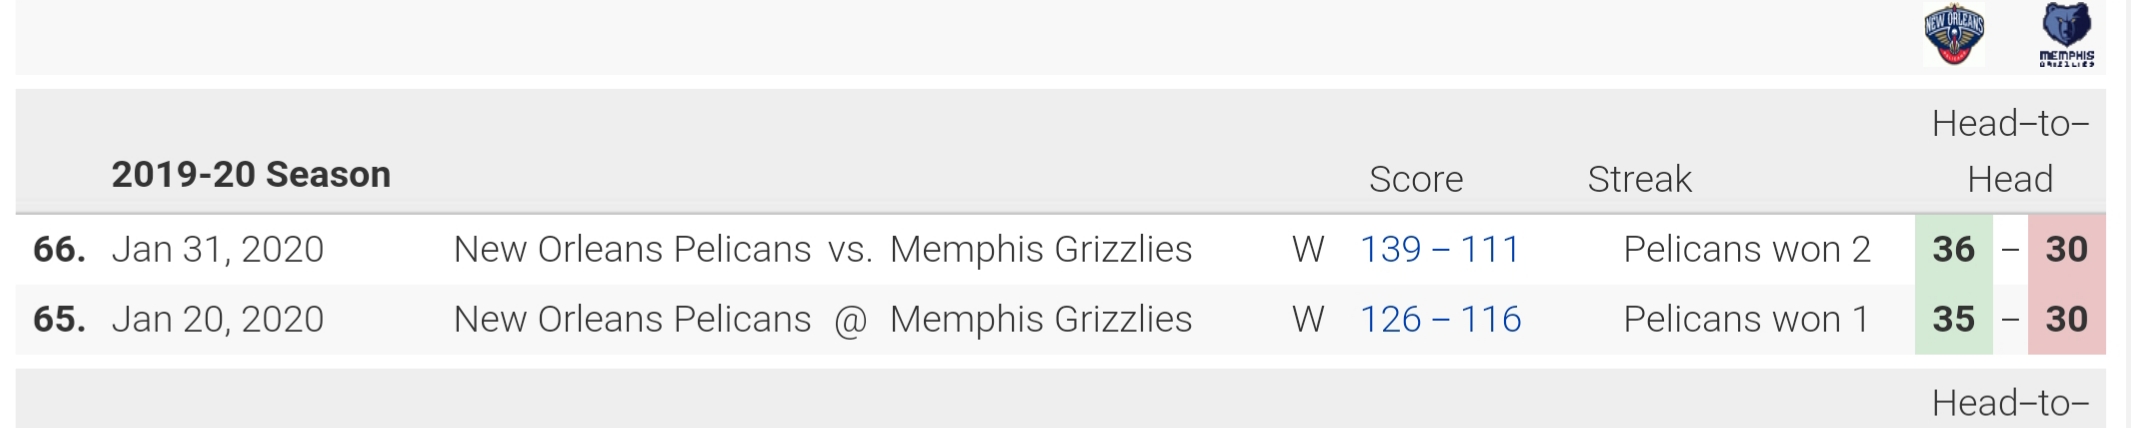Image resolution: width=2131 pixels, height=428 pixels.
Task: Click the Memphis Grizzlies logo icon
Action: [x=2066, y=35]
